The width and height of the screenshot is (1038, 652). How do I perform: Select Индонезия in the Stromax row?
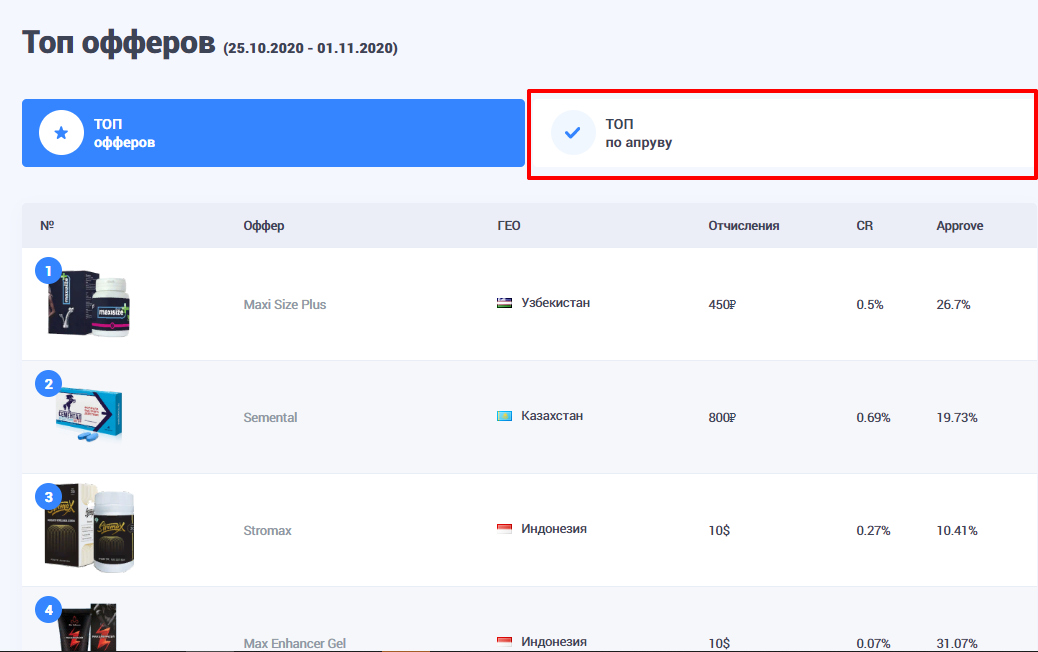[554, 529]
